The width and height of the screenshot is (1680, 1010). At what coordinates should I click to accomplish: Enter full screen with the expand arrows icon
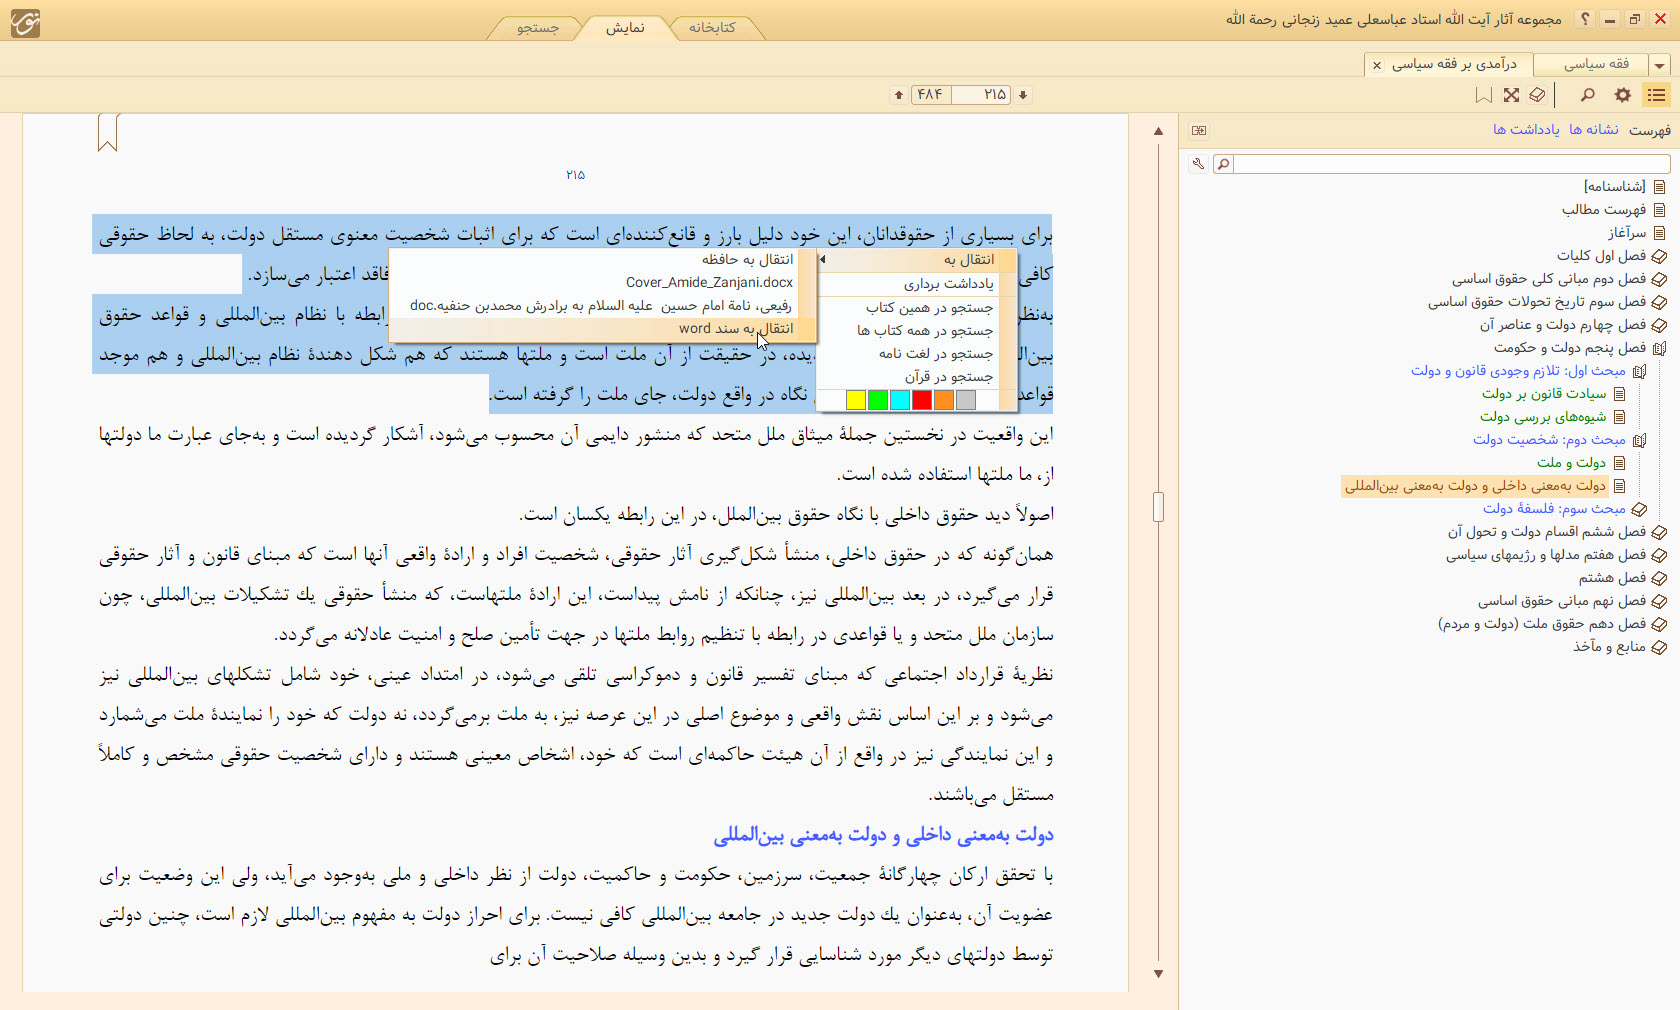coord(1511,95)
